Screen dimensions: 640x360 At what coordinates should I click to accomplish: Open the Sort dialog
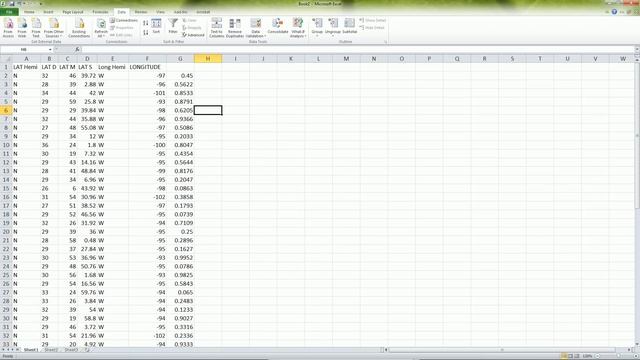pyautogui.click(x=156, y=26)
